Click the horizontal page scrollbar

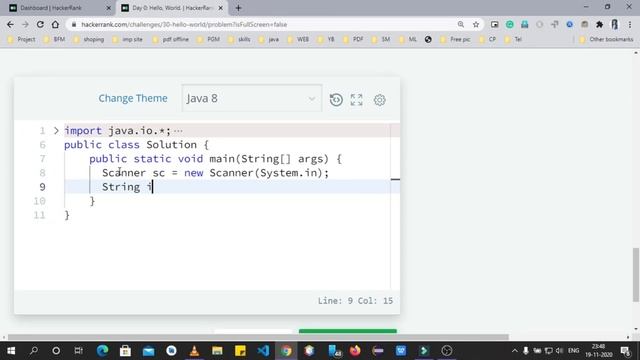tap(258, 337)
